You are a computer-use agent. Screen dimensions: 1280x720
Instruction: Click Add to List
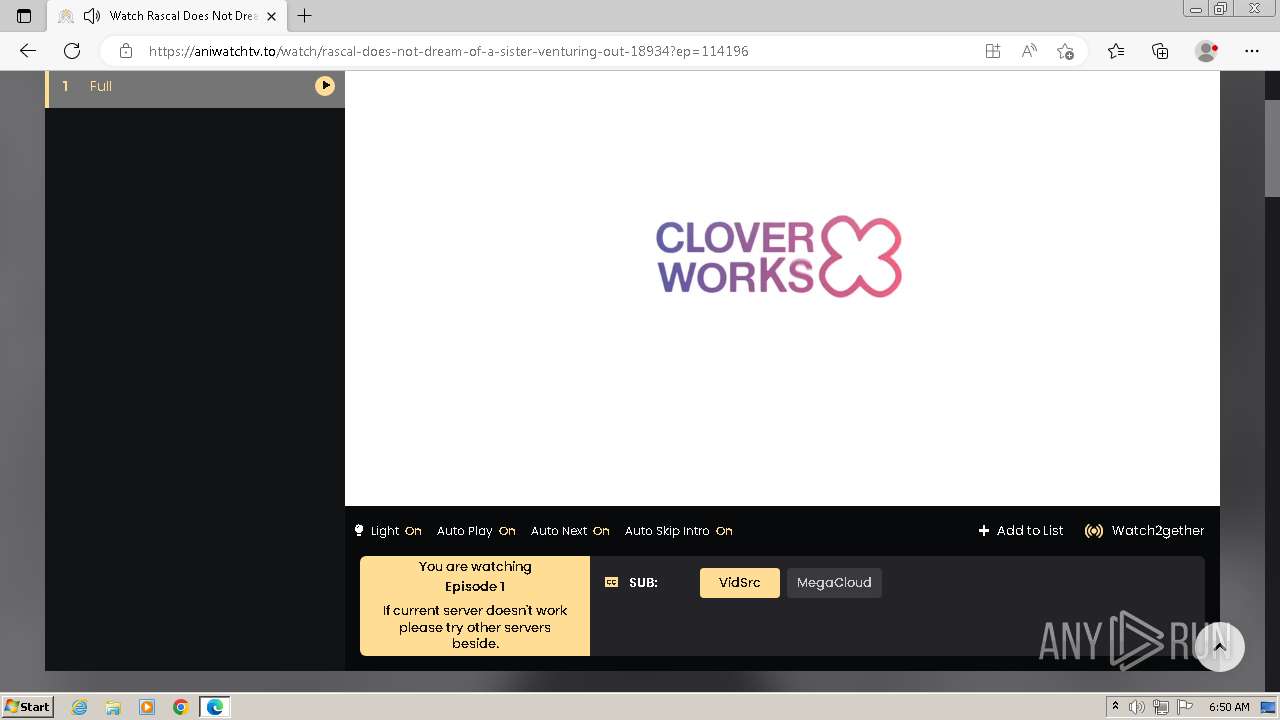pyautogui.click(x=1021, y=531)
